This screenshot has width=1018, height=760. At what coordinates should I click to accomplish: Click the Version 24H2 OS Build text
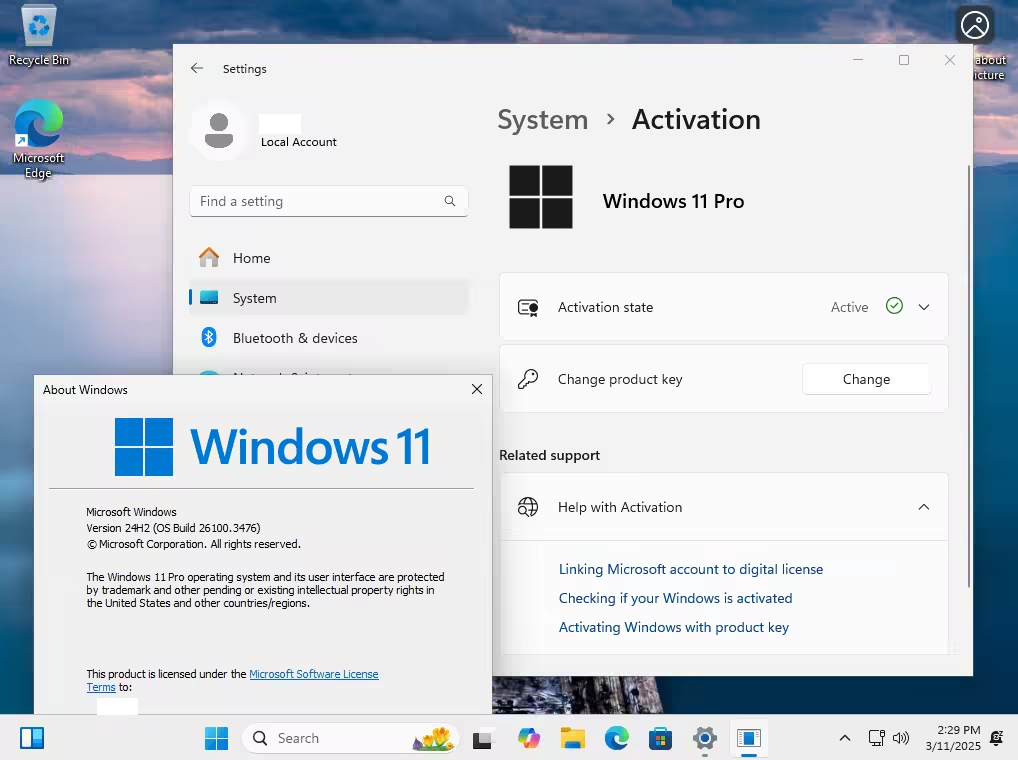click(x=173, y=528)
